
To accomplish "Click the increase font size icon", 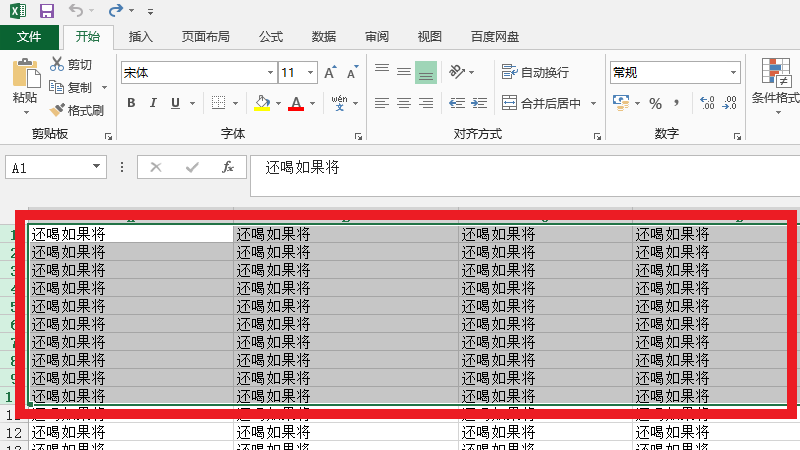I will [x=331, y=72].
